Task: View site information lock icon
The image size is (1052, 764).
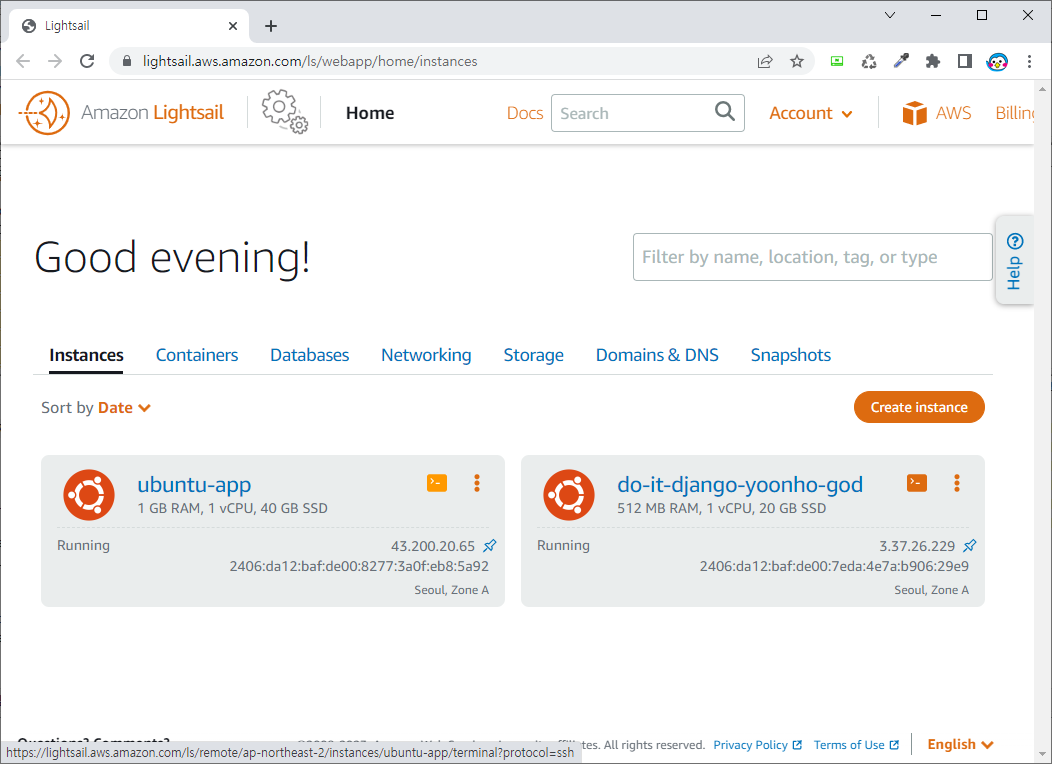Action: (127, 61)
